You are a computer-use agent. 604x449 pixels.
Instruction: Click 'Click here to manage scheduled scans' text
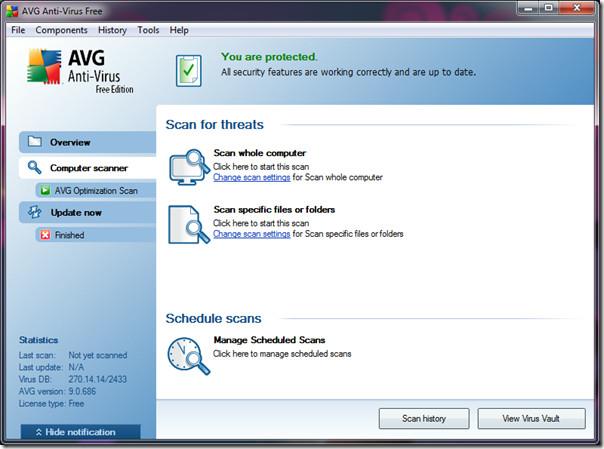(x=282, y=354)
